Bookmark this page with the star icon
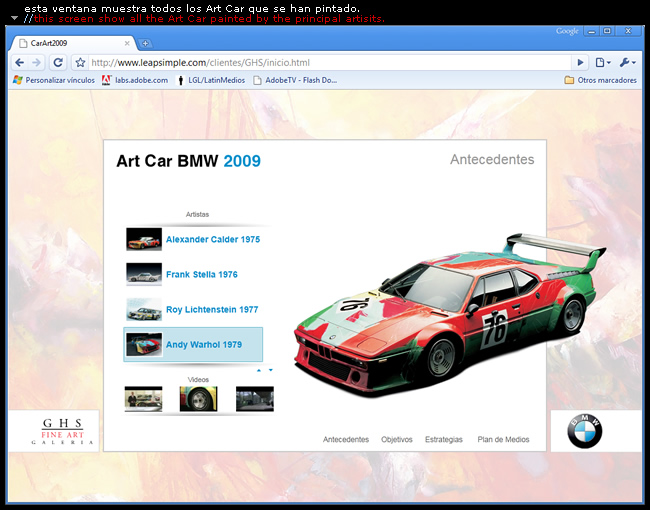Image resolution: width=650 pixels, height=510 pixels. coord(80,62)
